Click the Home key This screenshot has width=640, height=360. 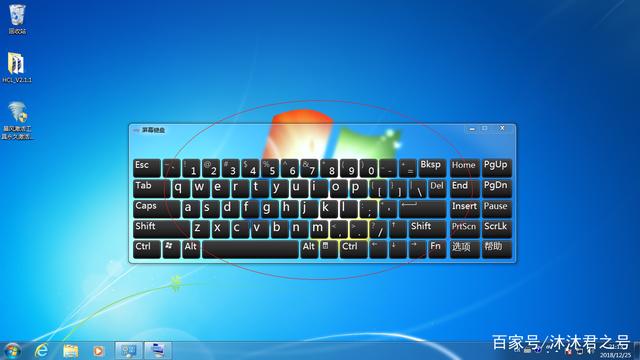click(x=464, y=168)
